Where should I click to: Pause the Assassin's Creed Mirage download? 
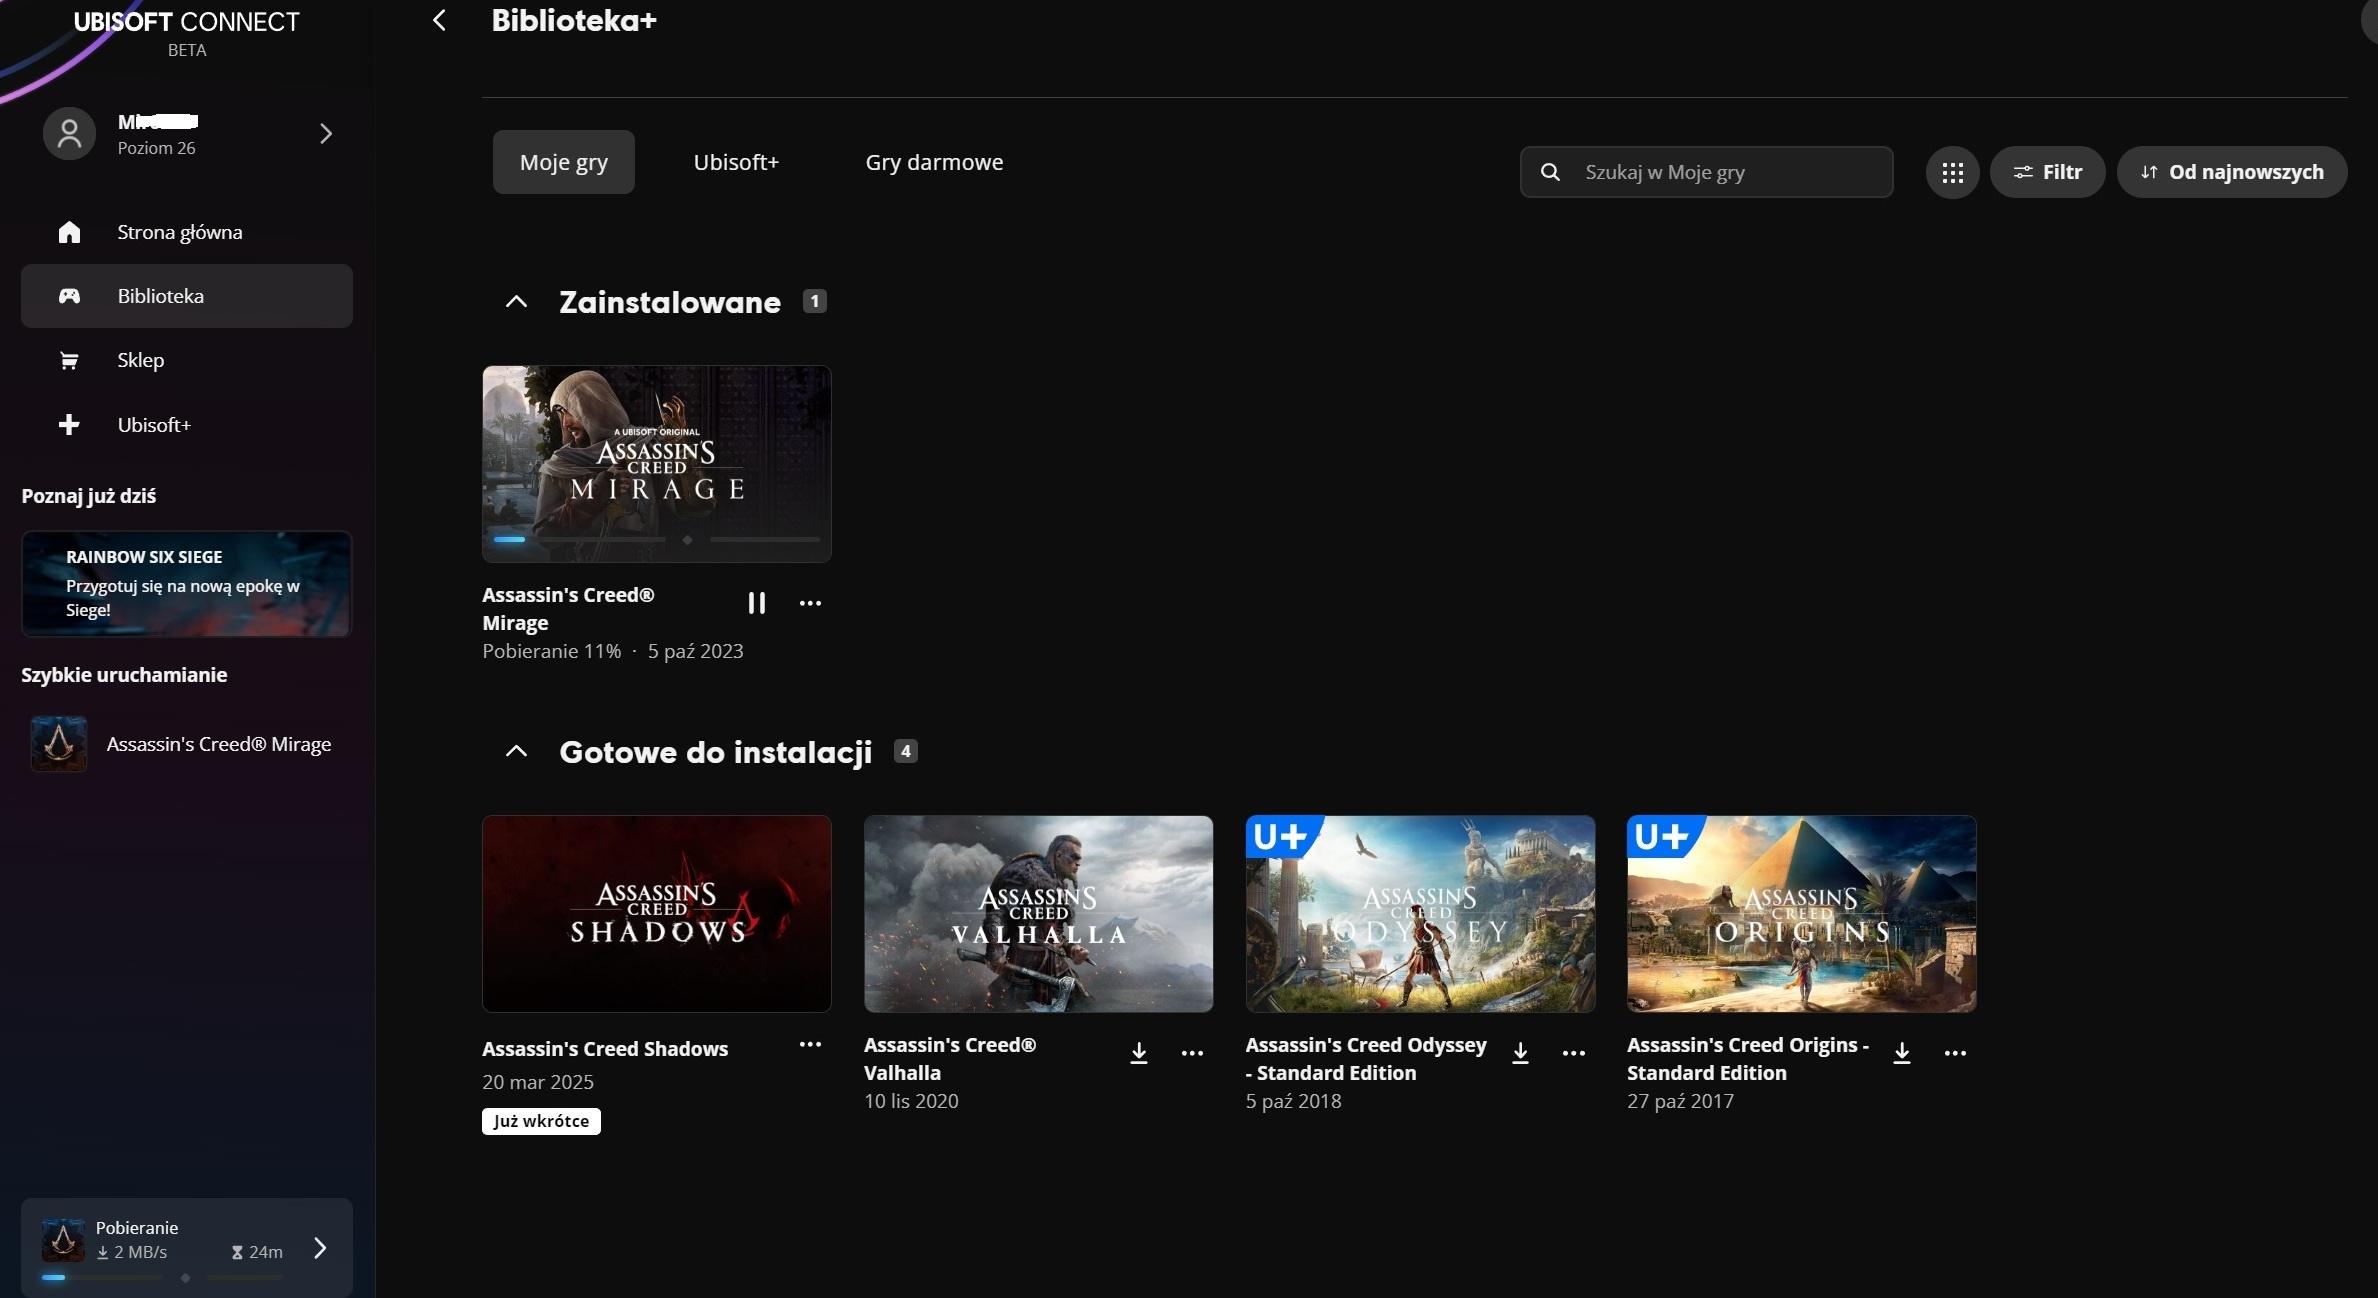pyautogui.click(x=756, y=603)
